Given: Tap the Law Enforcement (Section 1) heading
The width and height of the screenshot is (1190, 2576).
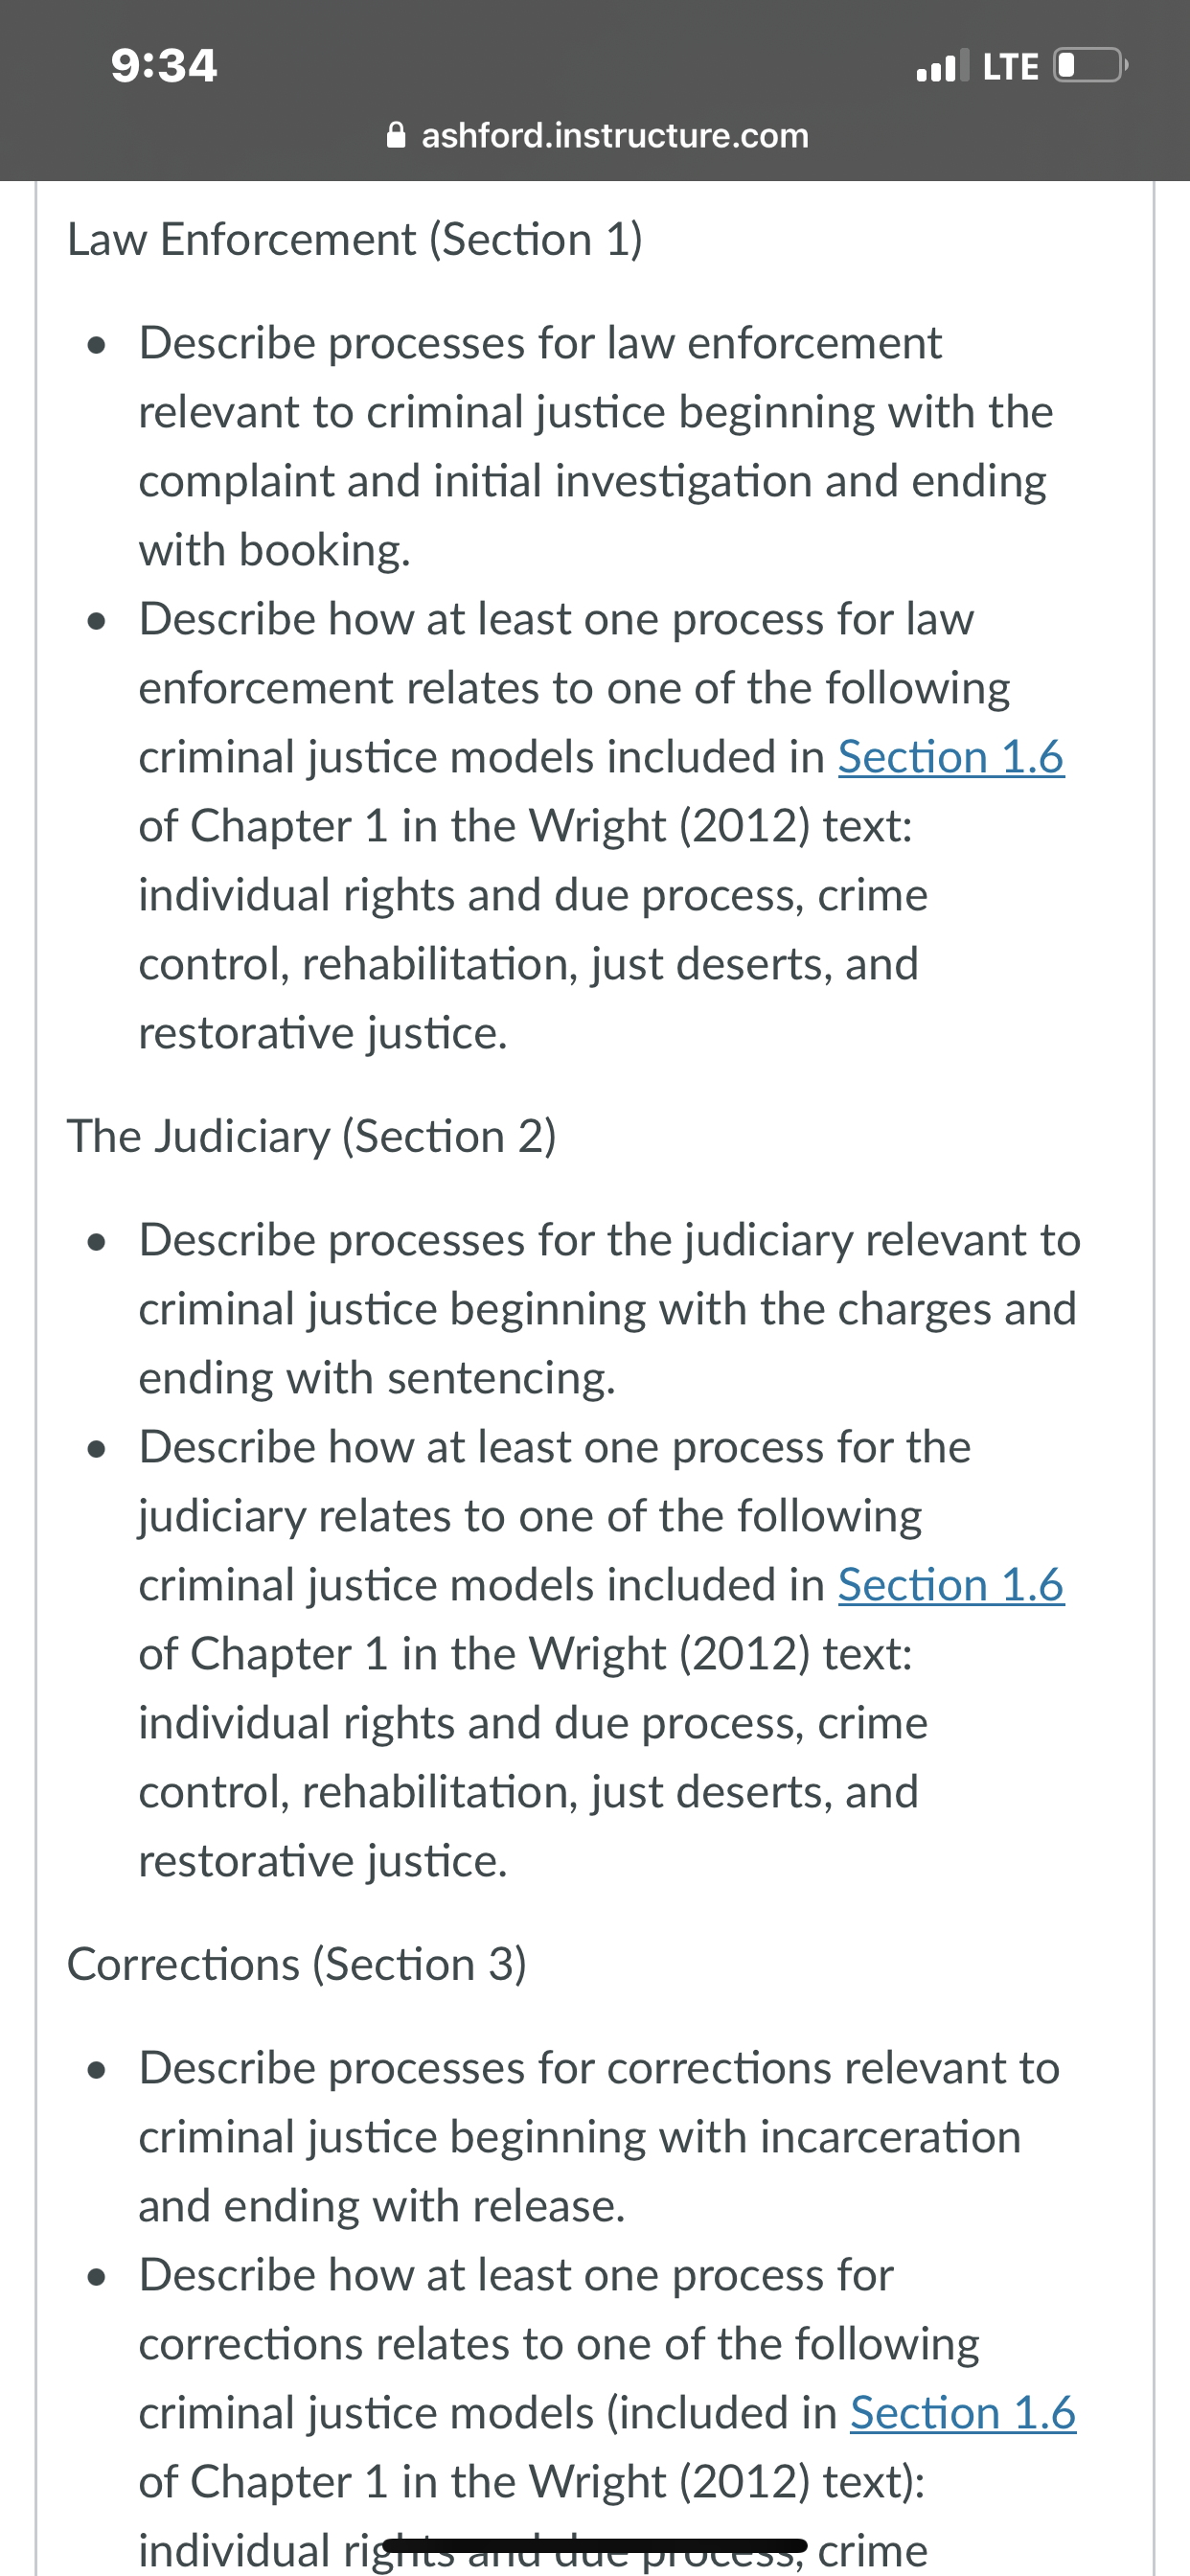Looking at the screenshot, I should coord(355,240).
